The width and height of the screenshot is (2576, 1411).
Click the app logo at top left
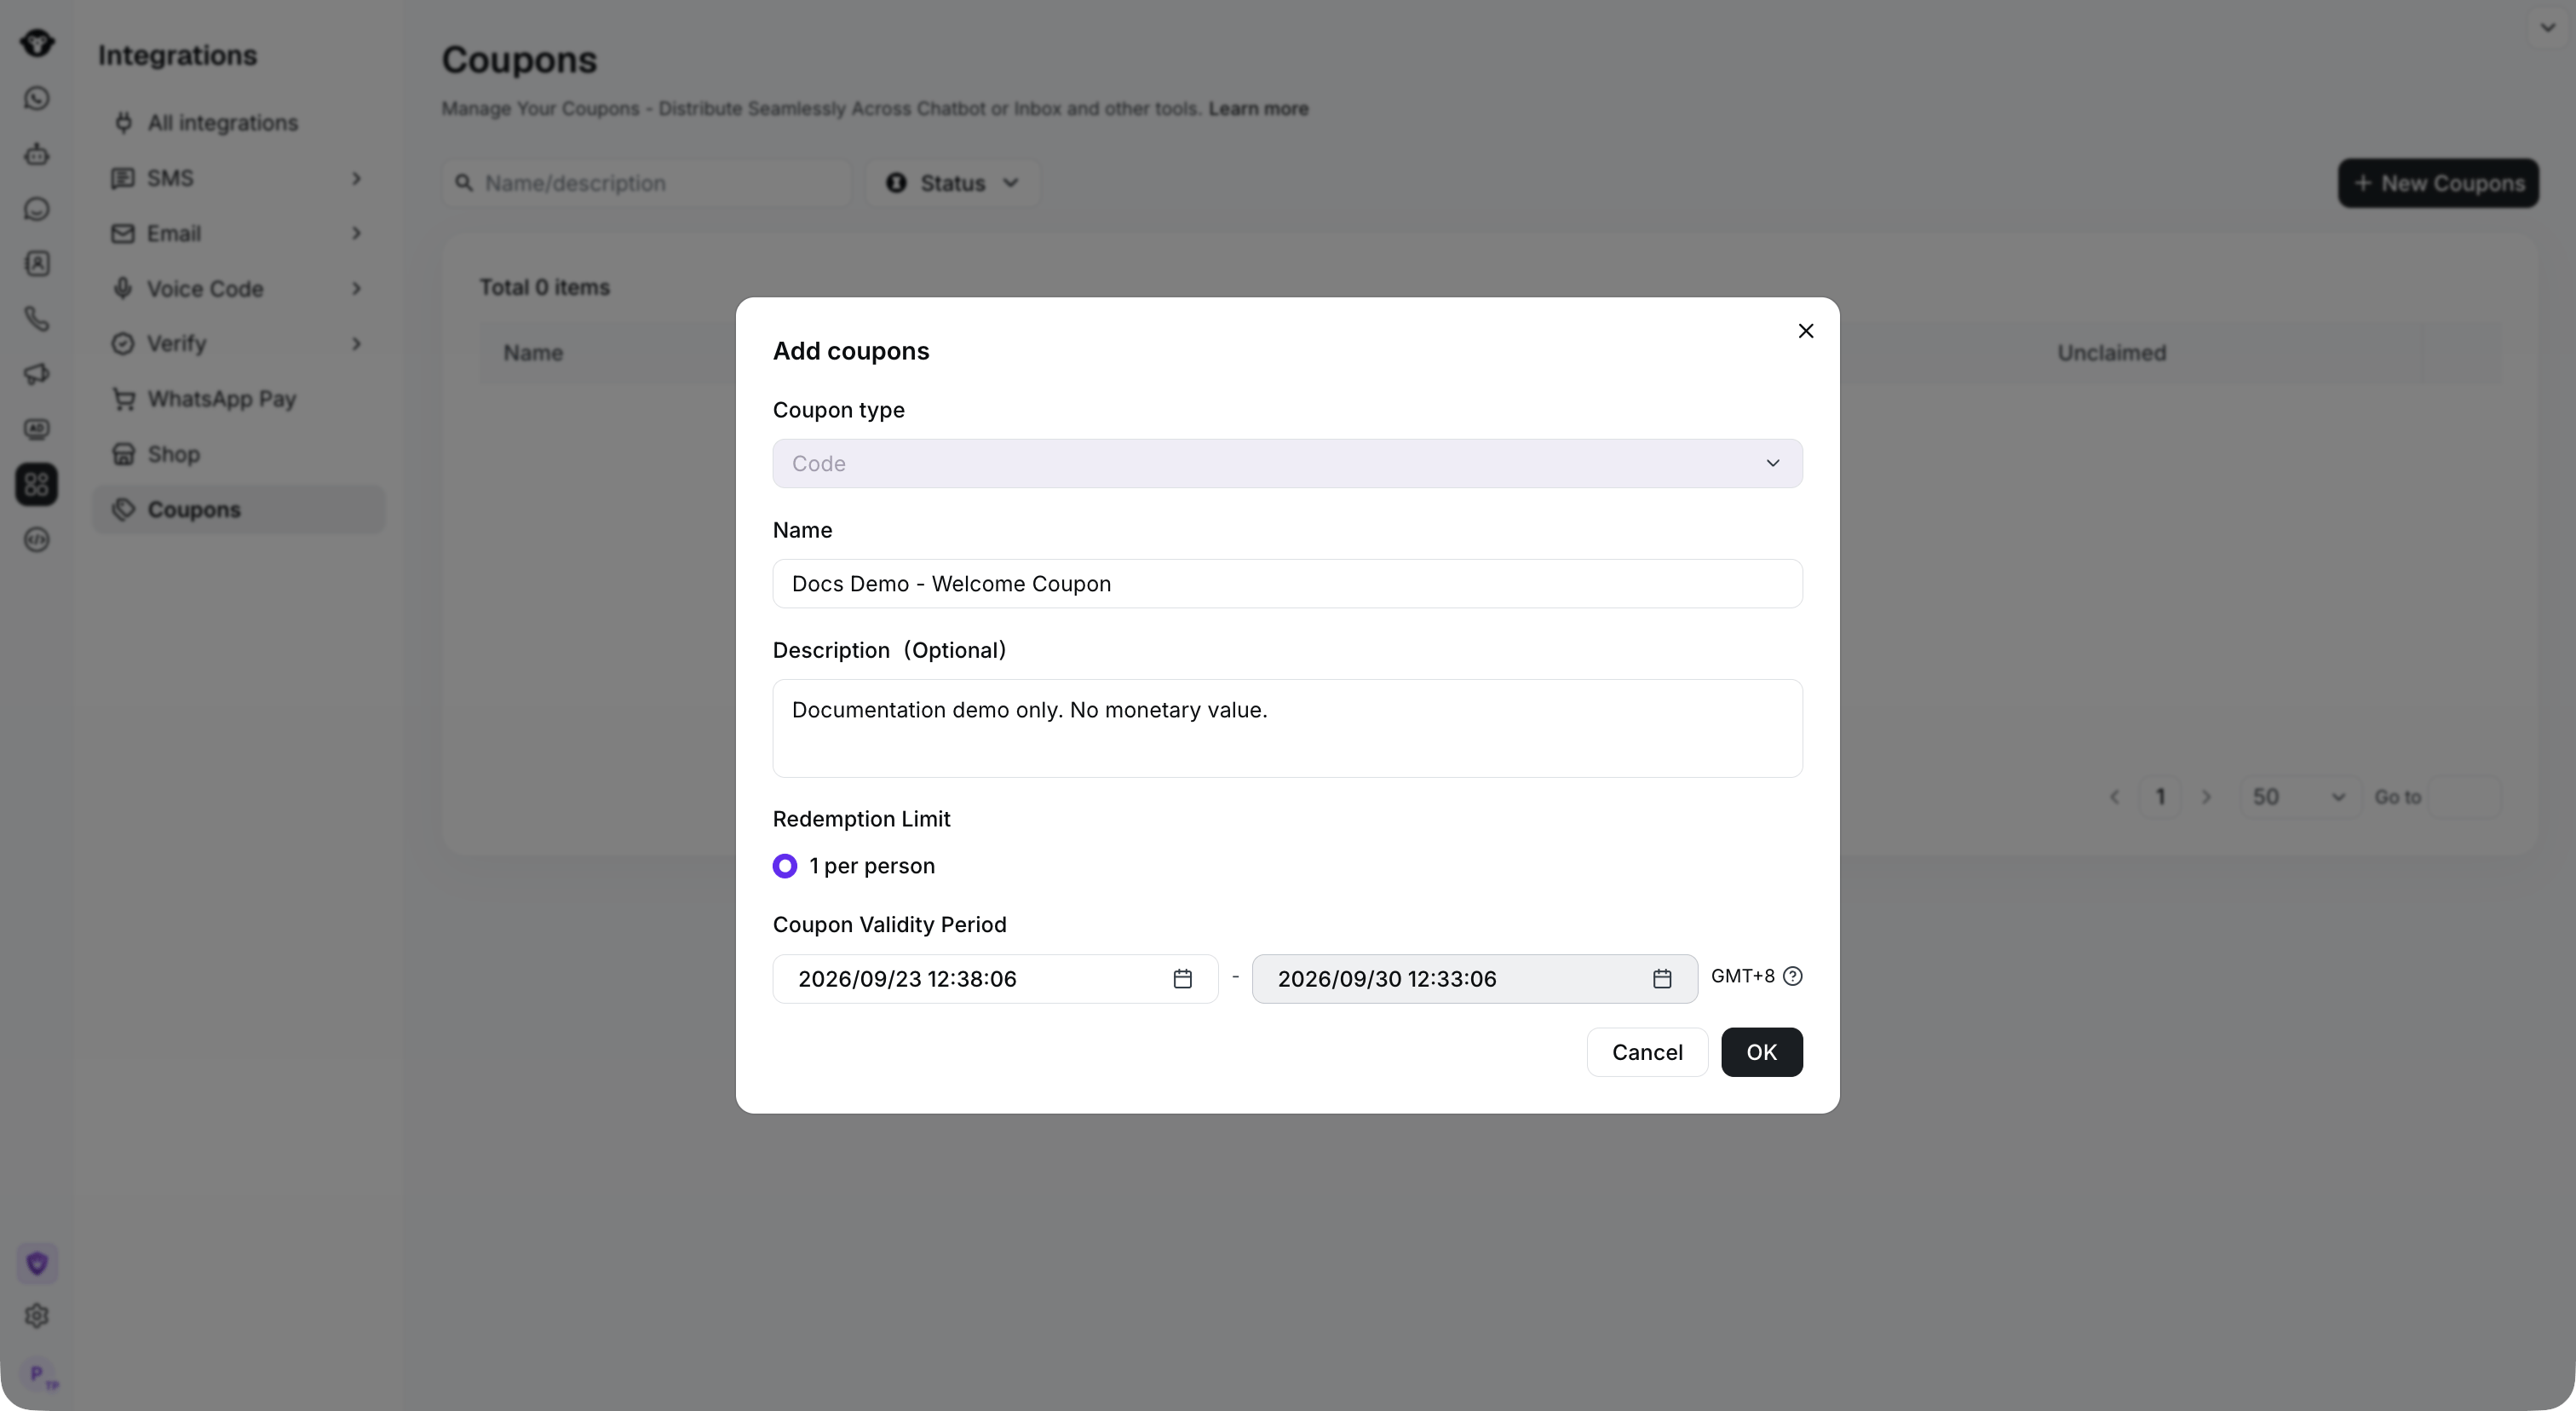click(37, 42)
